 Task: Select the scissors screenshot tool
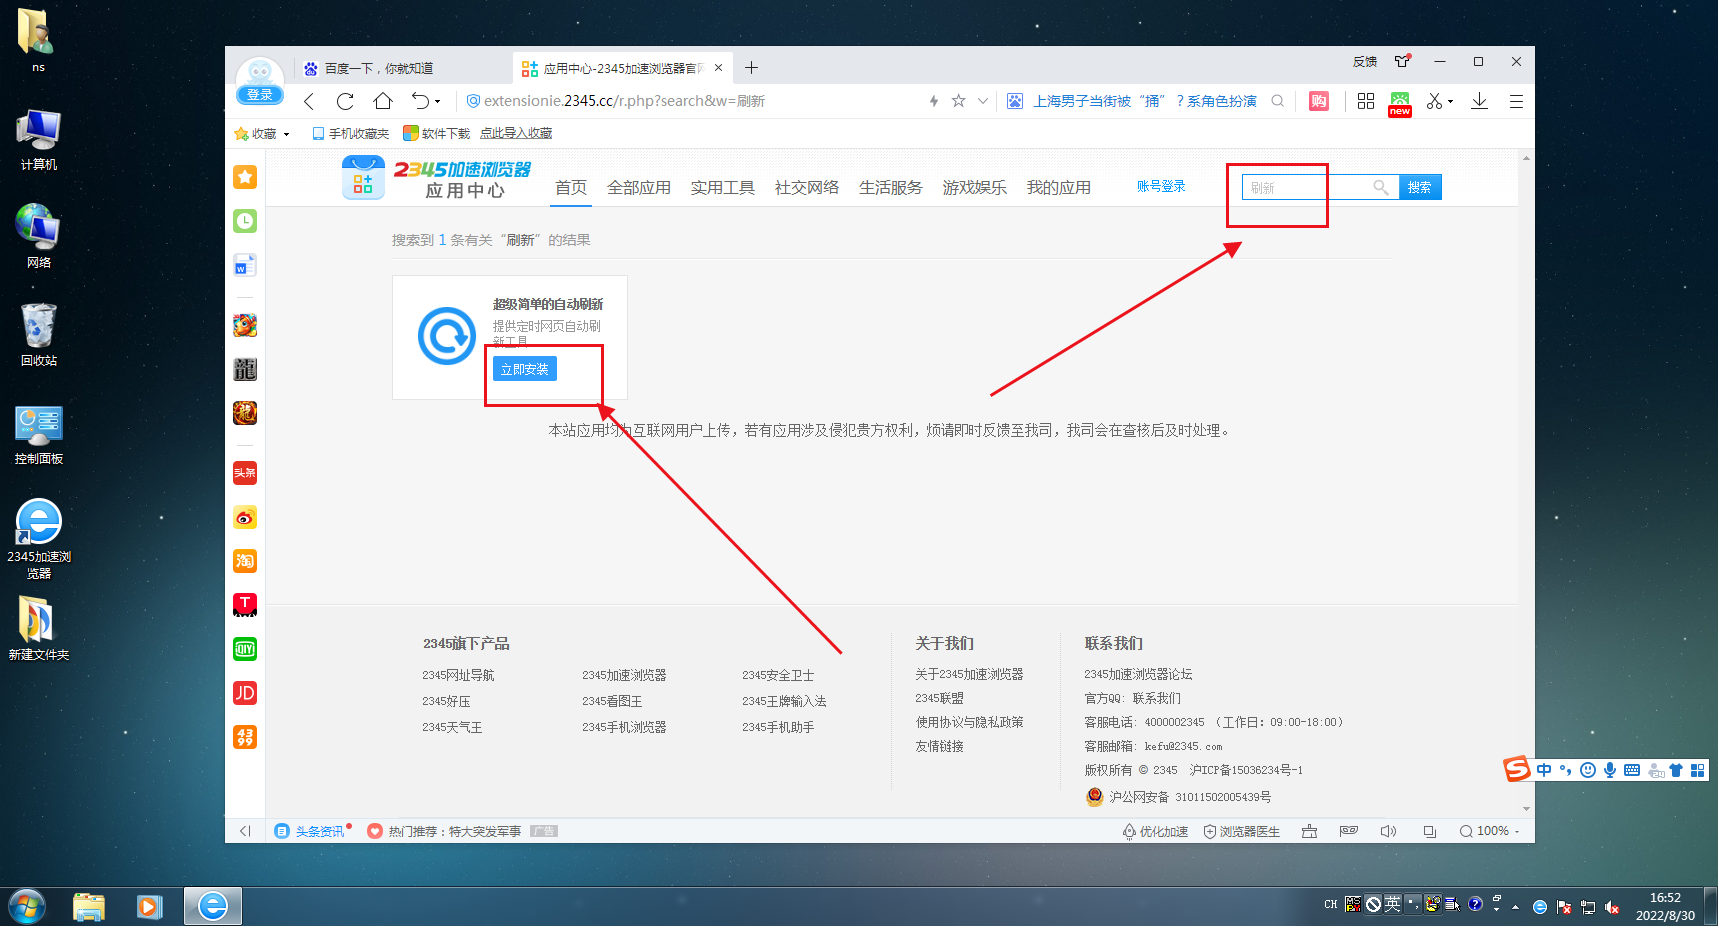tap(1435, 101)
